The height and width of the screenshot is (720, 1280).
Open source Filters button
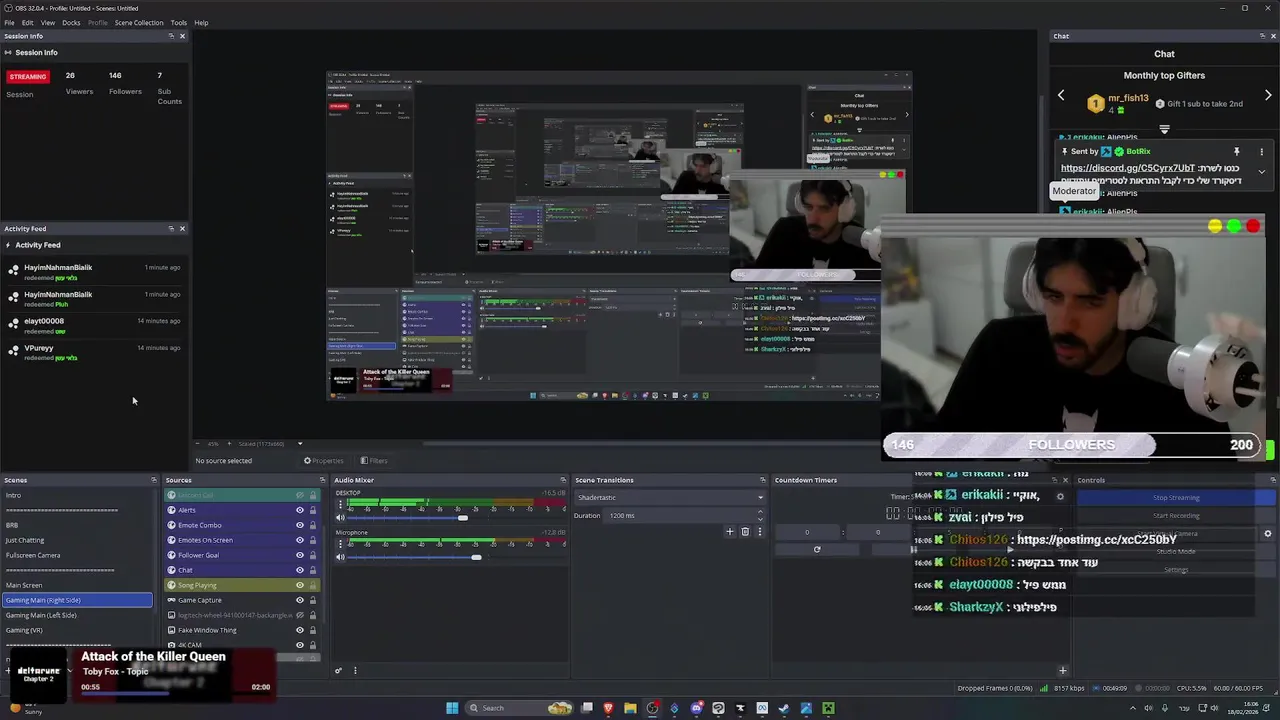point(374,461)
